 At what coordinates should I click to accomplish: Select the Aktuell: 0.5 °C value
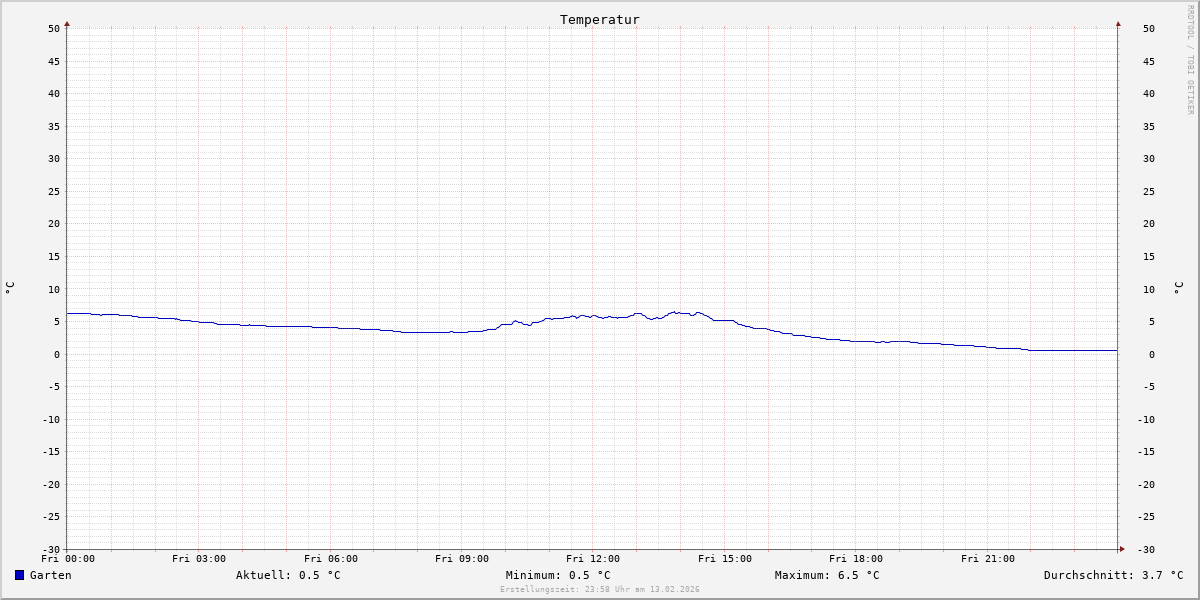(288, 575)
